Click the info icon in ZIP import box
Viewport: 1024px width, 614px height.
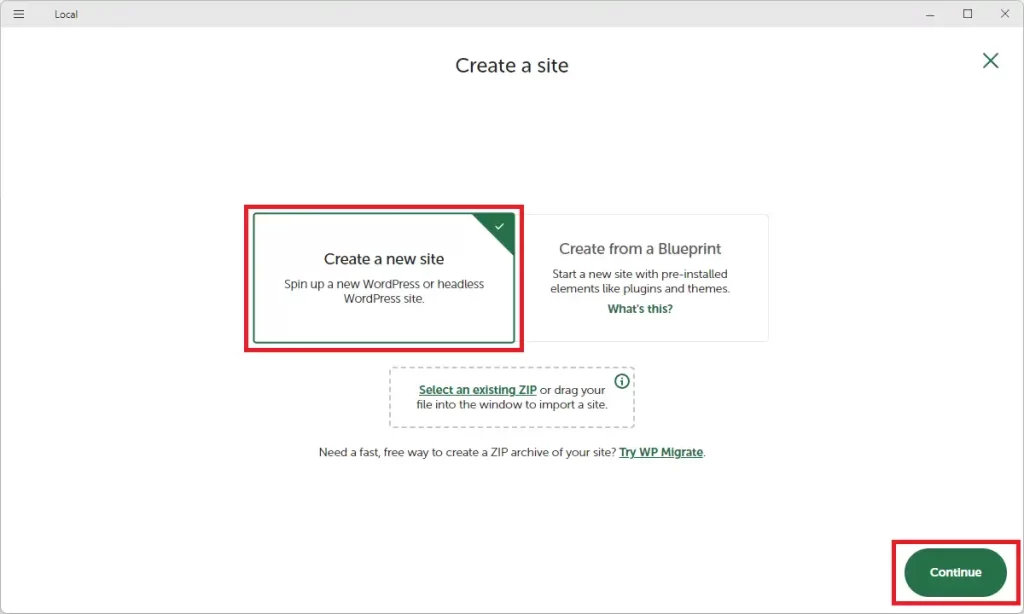tap(622, 382)
